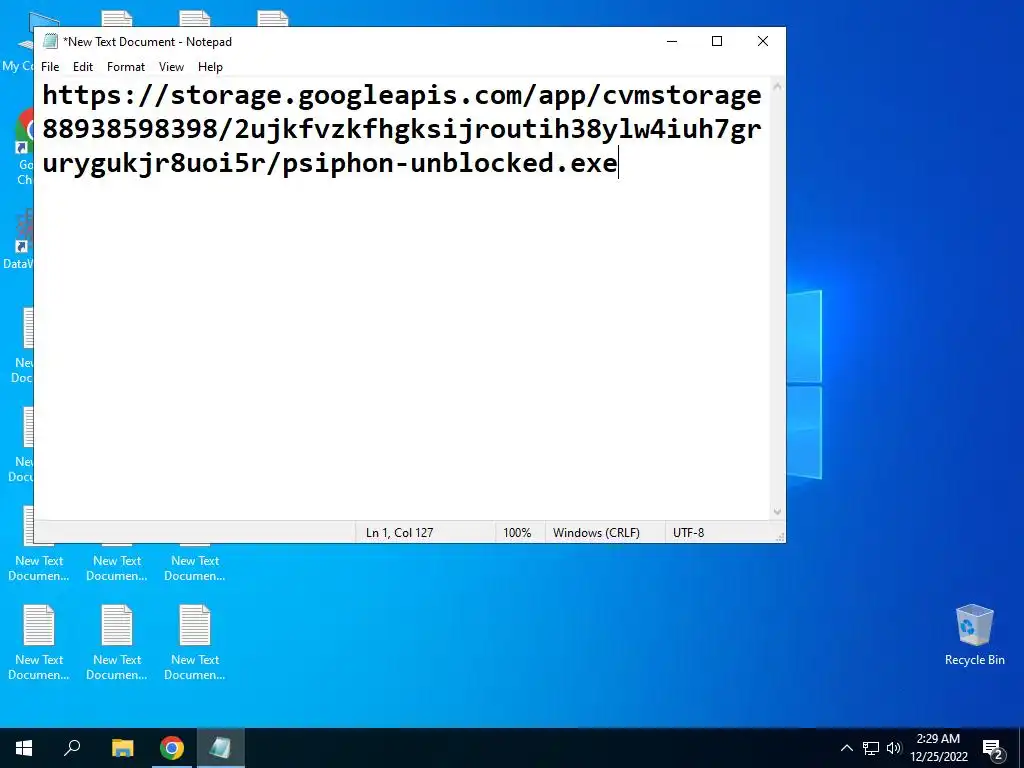The height and width of the screenshot is (768, 1024).
Task: Select the Recycle Bin desktop icon
Action: 974,635
